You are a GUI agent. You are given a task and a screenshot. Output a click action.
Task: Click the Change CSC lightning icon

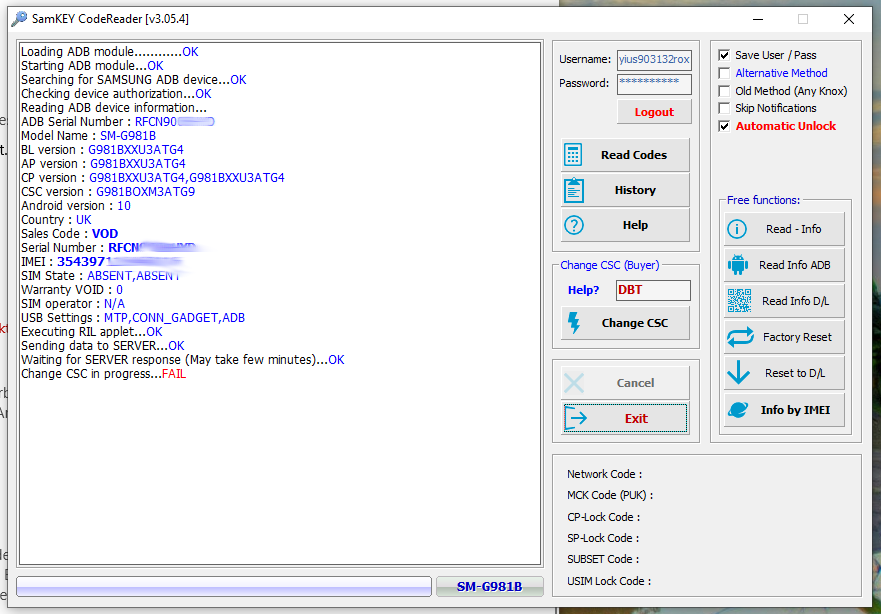click(574, 323)
